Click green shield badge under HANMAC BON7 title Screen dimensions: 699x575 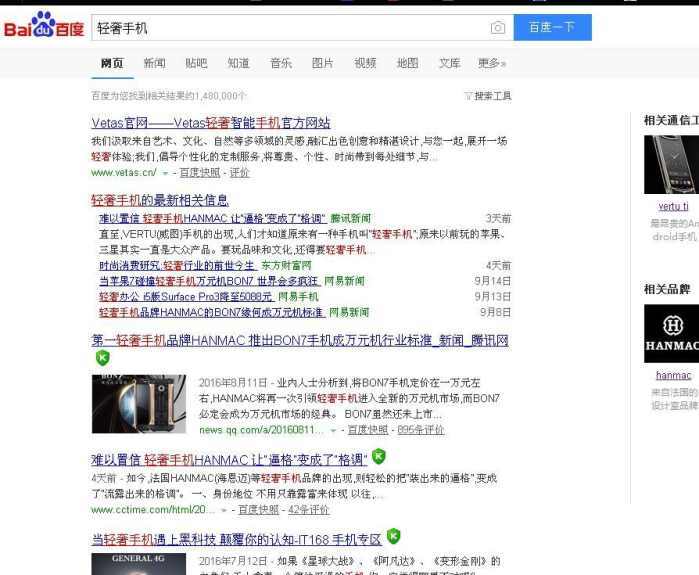[103, 358]
